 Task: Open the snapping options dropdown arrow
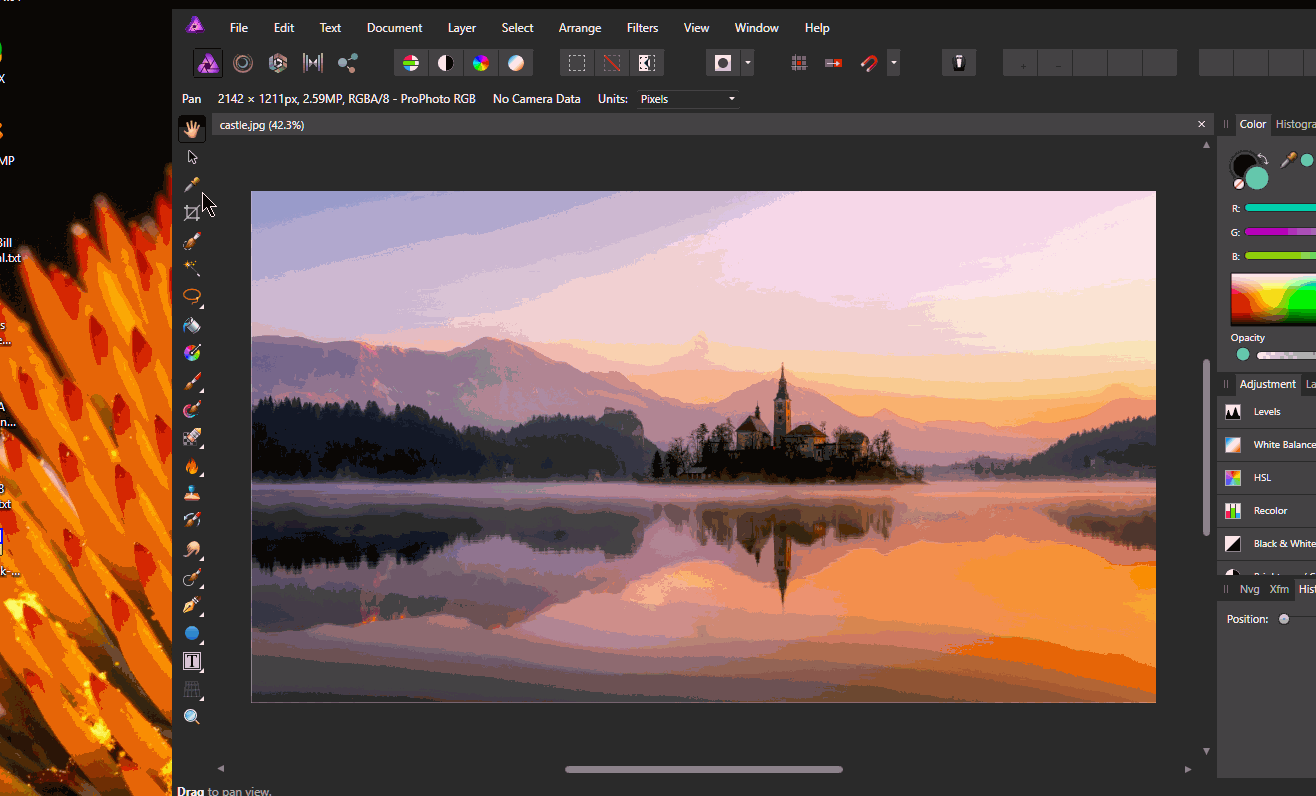893,62
